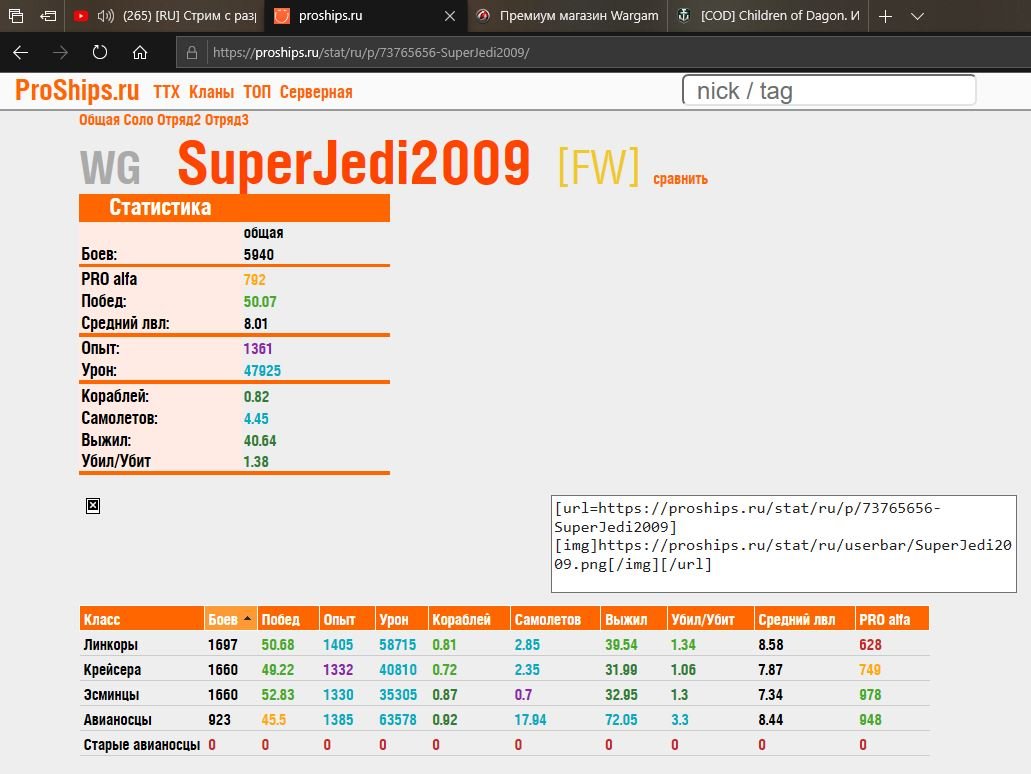Click the broken userbar image icon

(x=93, y=506)
